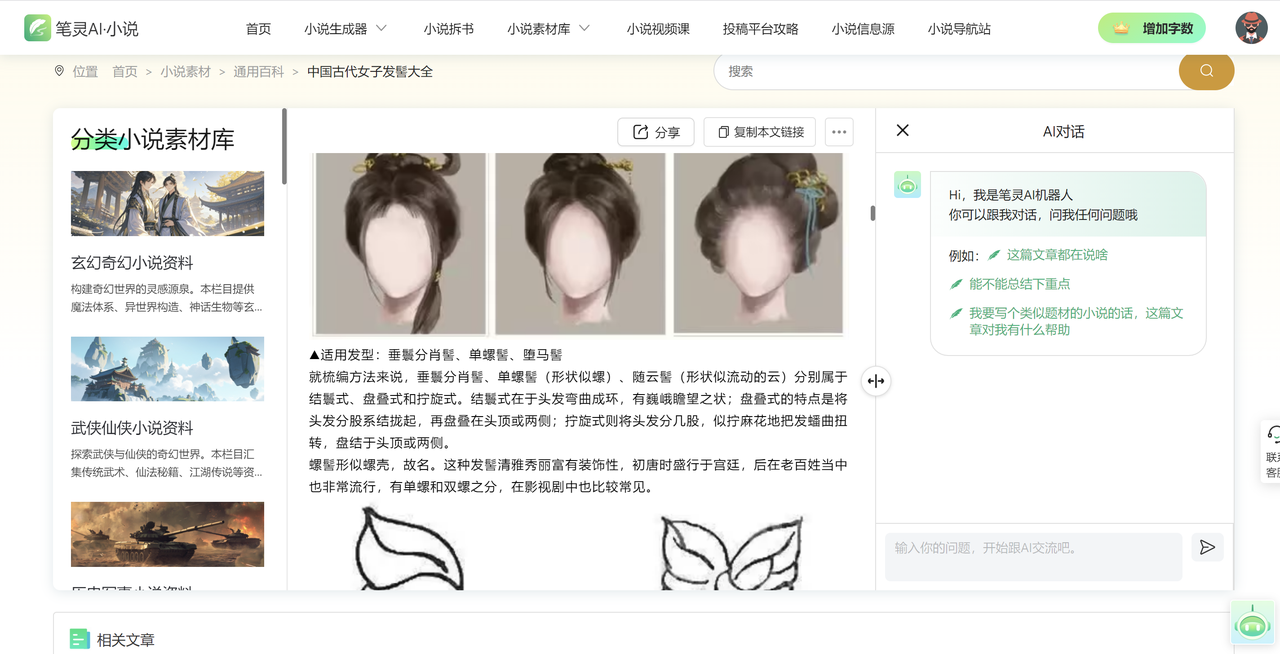Screen dimensions: 1280x654
Task: Open the user avatar menu
Action: (1251, 28)
